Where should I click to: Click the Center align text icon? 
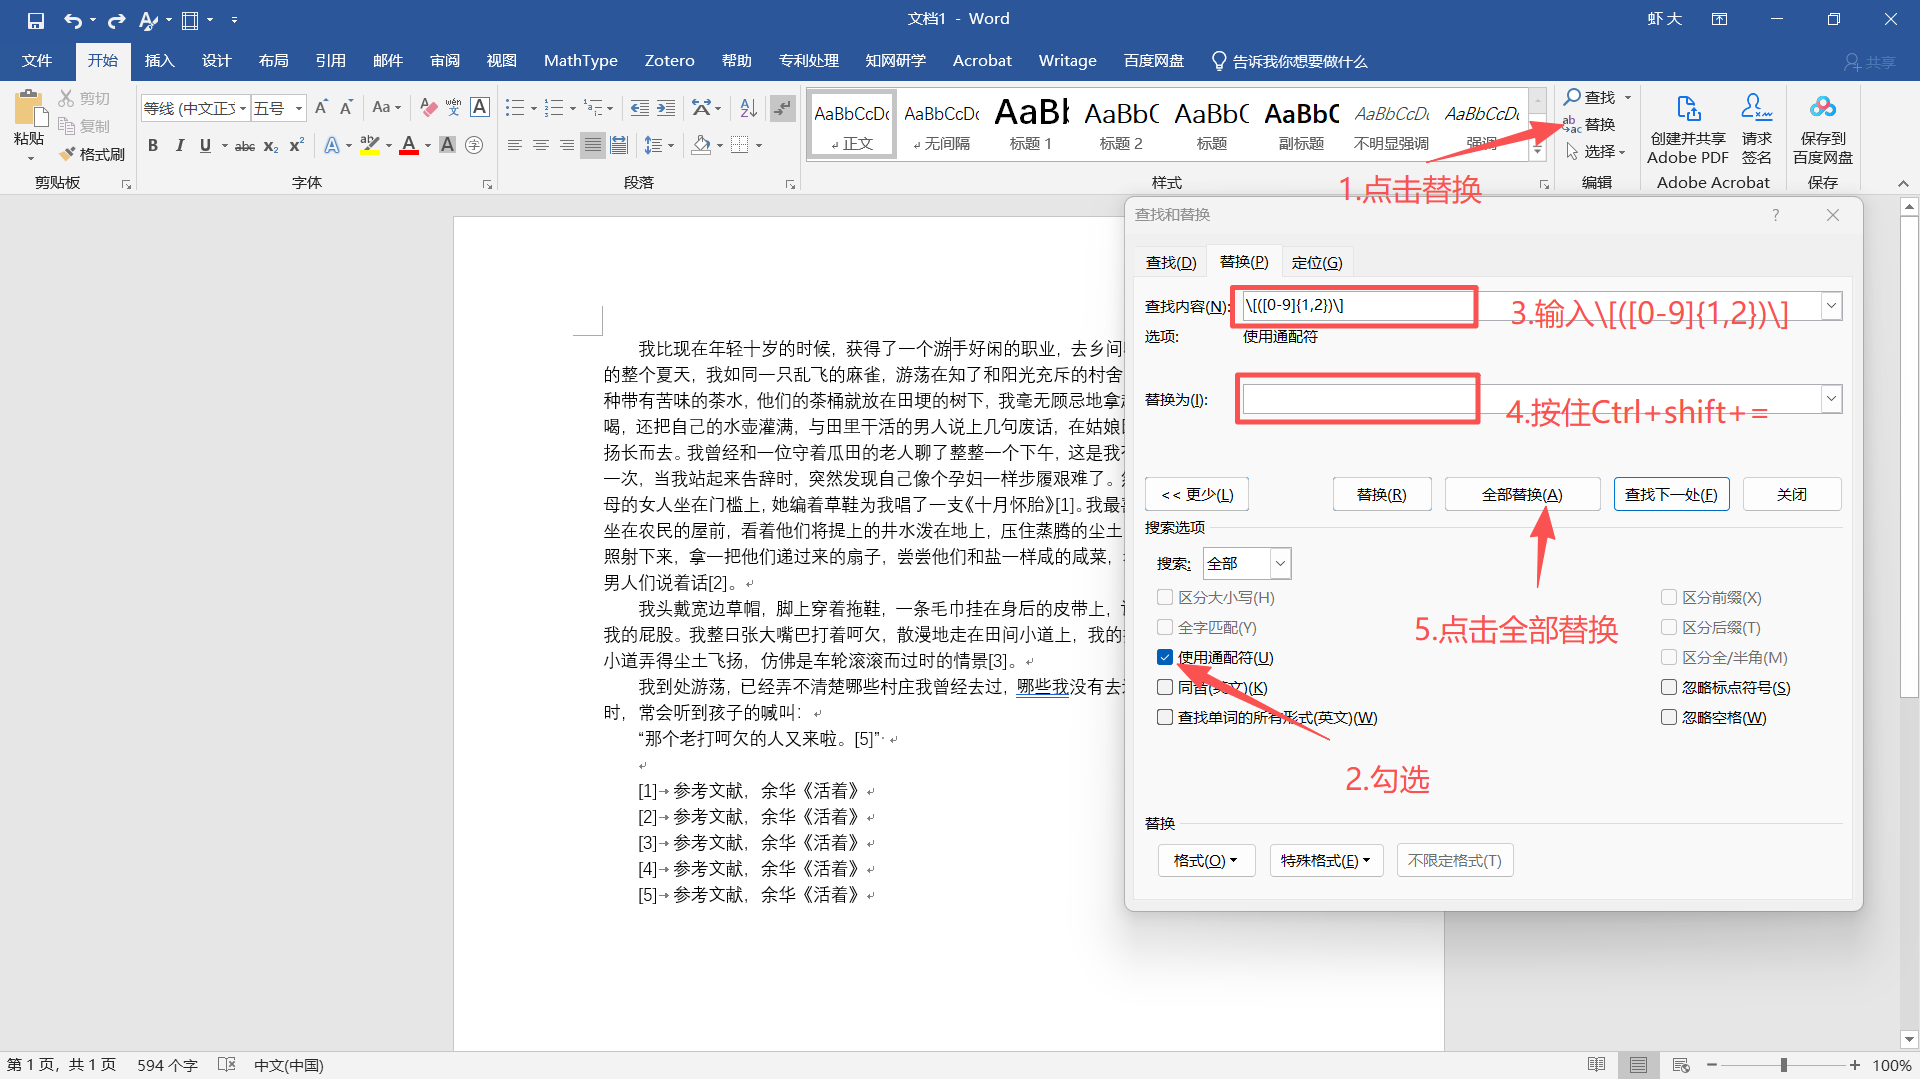tap(541, 146)
